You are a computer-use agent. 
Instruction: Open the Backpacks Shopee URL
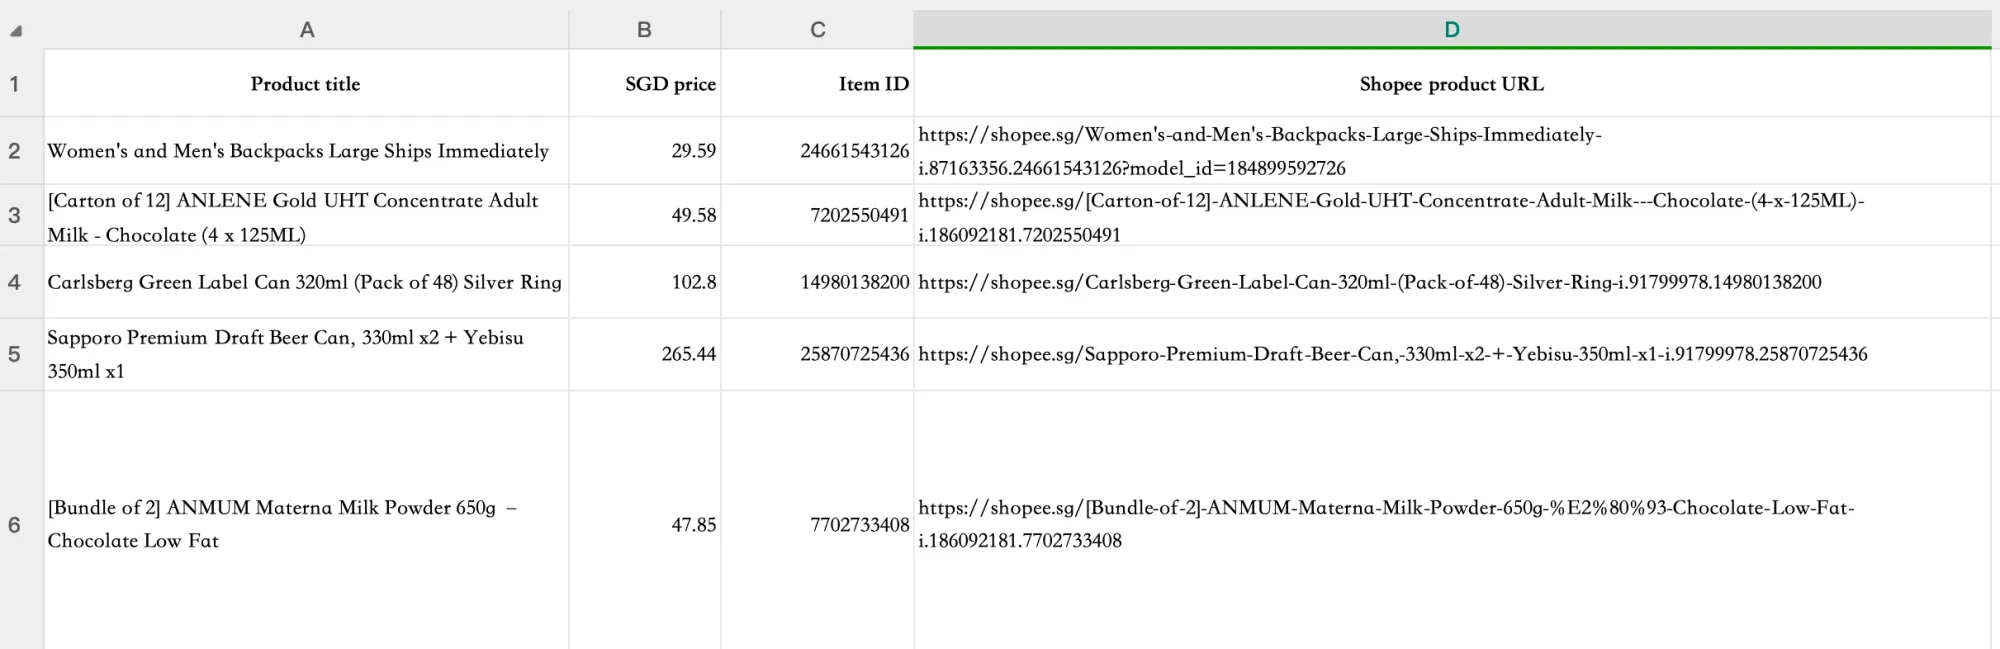point(1260,151)
